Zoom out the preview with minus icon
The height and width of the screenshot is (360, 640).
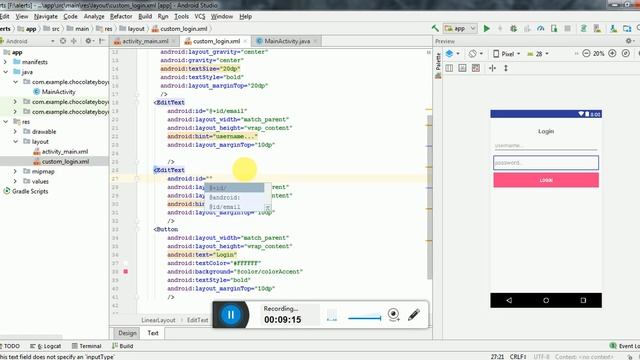coord(586,53)
